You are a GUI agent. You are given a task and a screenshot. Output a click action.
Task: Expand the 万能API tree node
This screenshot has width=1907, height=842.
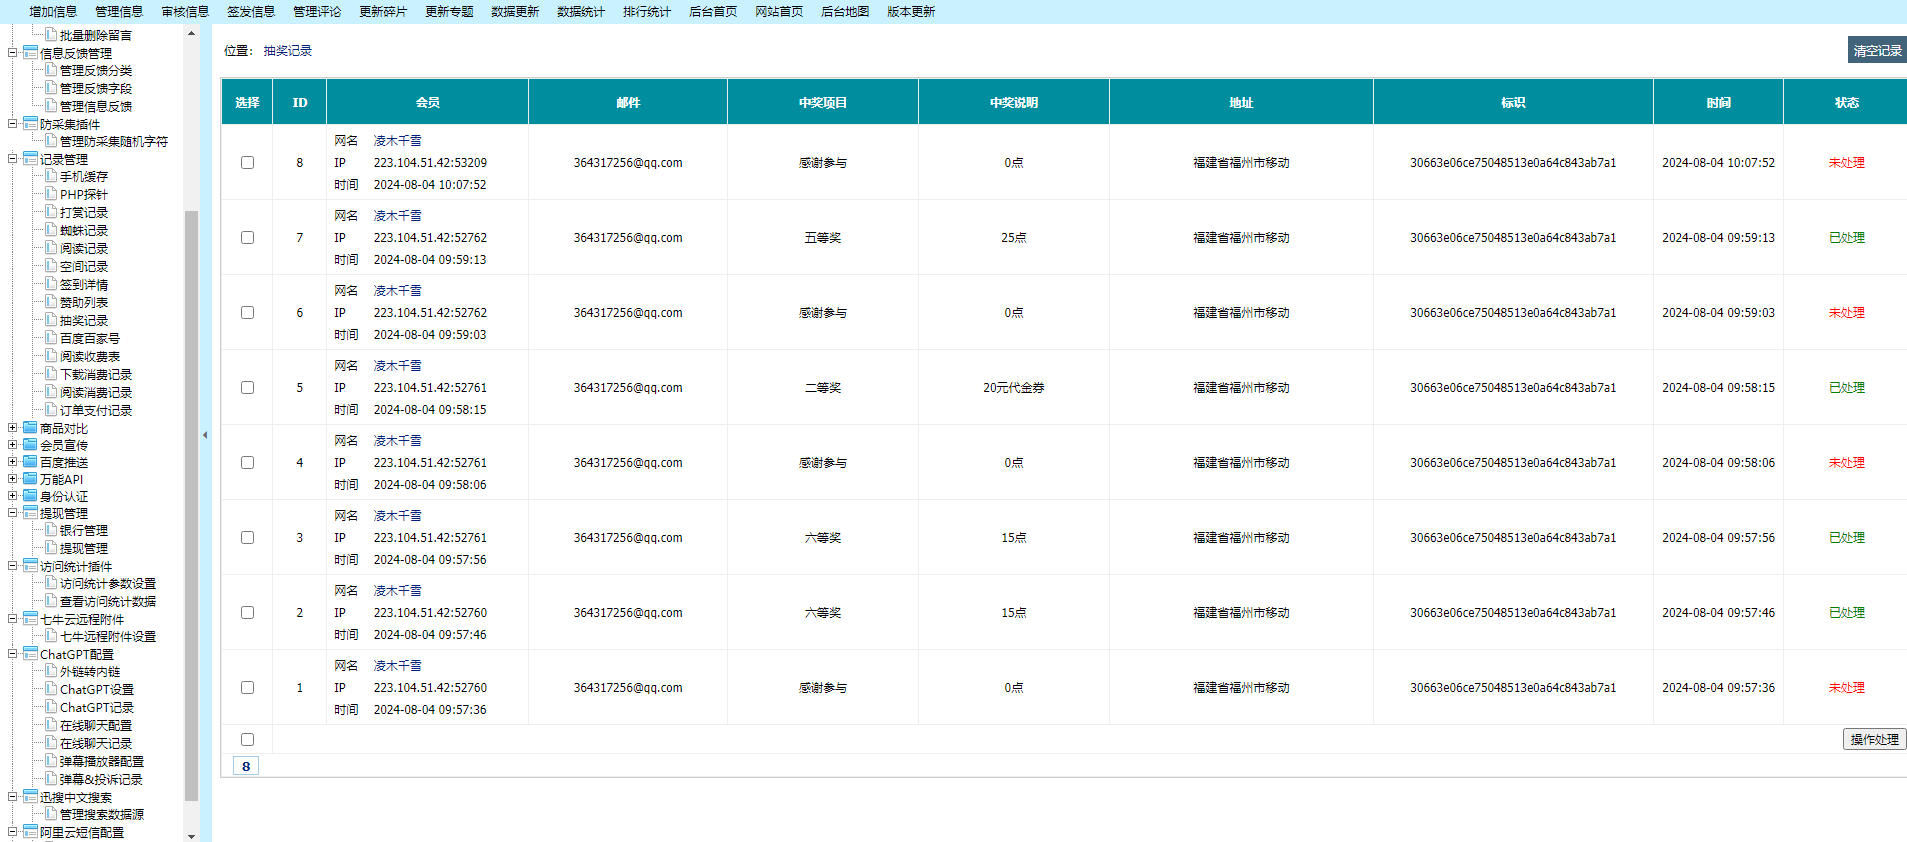coord(13,479)
